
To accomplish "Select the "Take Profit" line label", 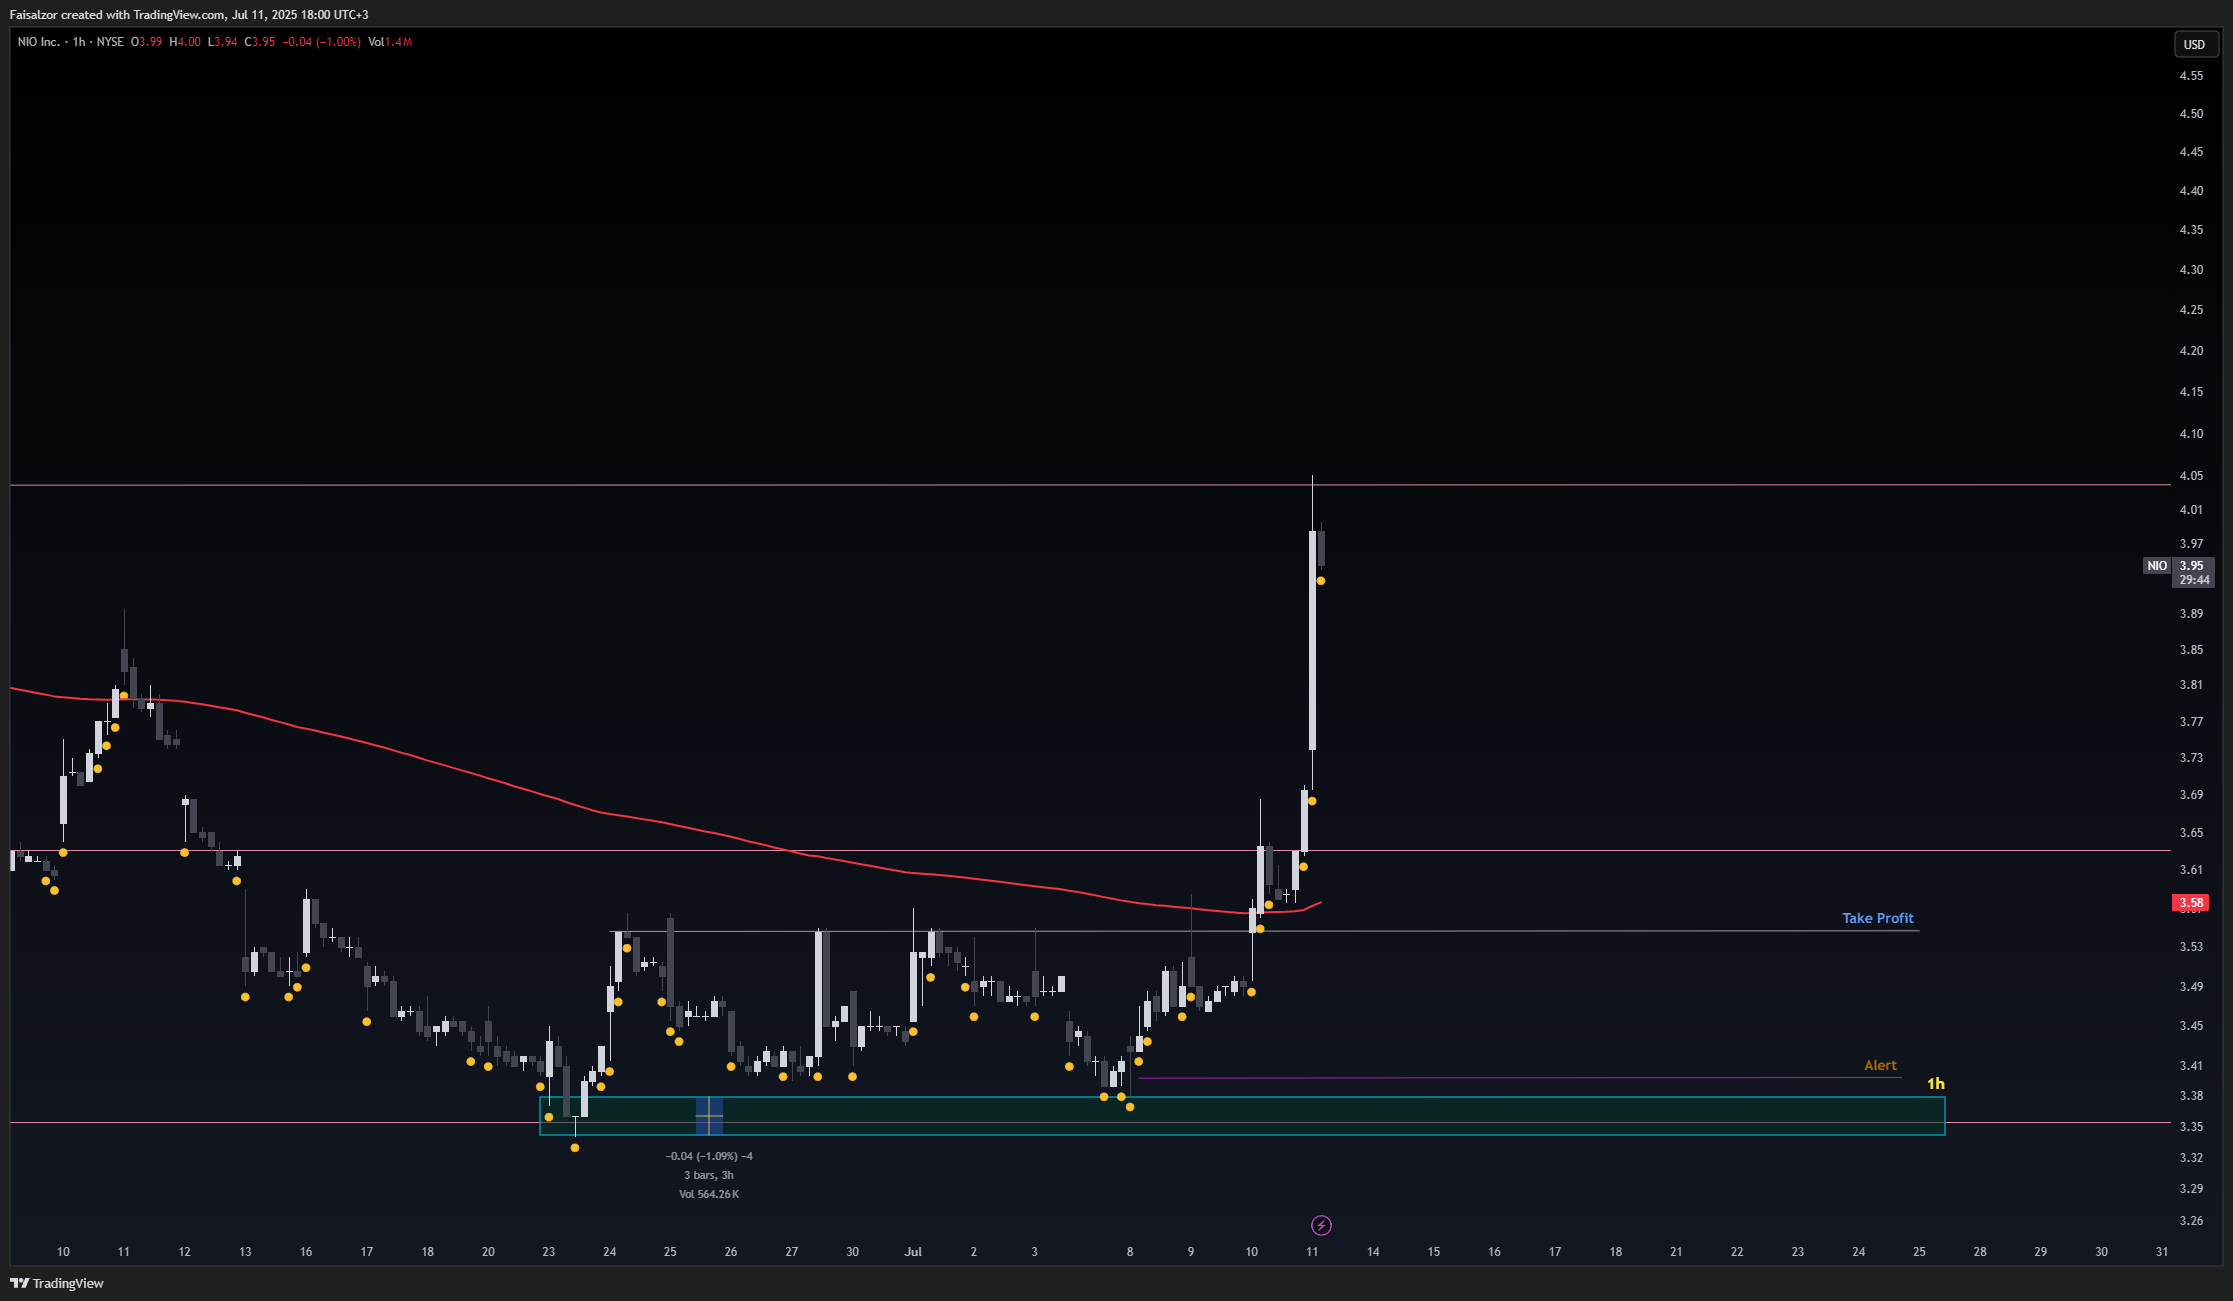I will tap(1878, 918).
